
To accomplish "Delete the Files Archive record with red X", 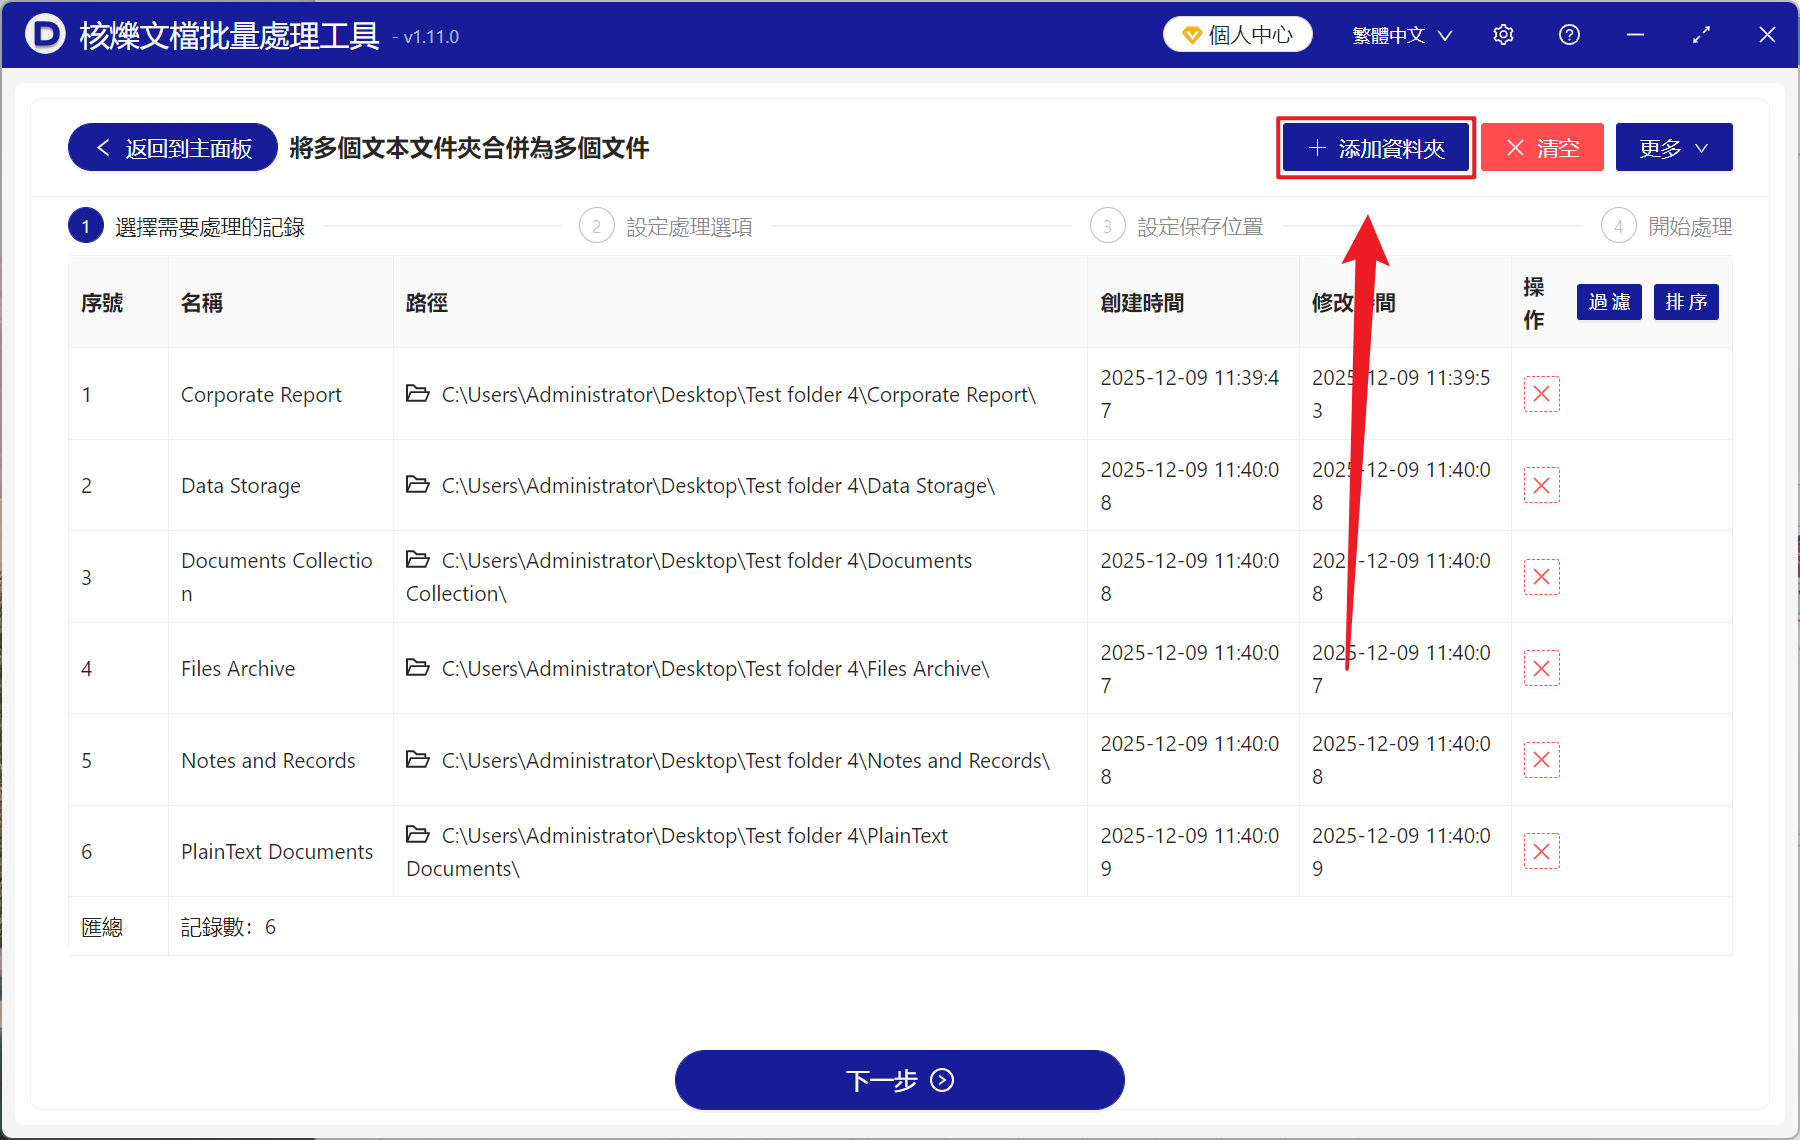I will [1541, 668].
